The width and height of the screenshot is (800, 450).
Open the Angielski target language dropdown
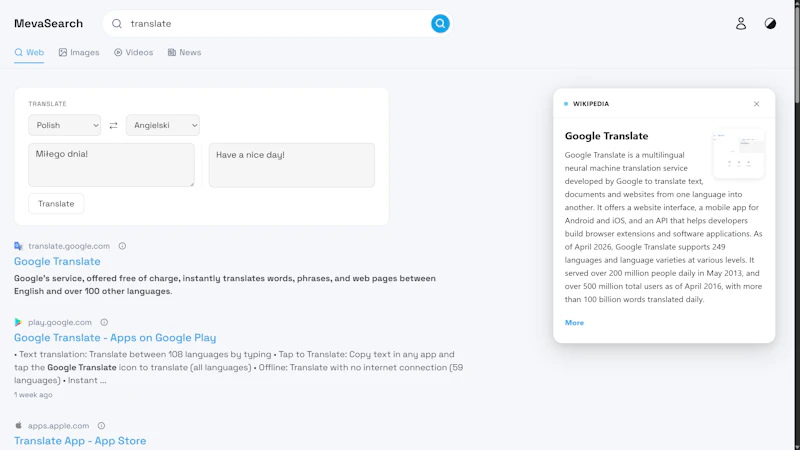[x=163, y=125]
